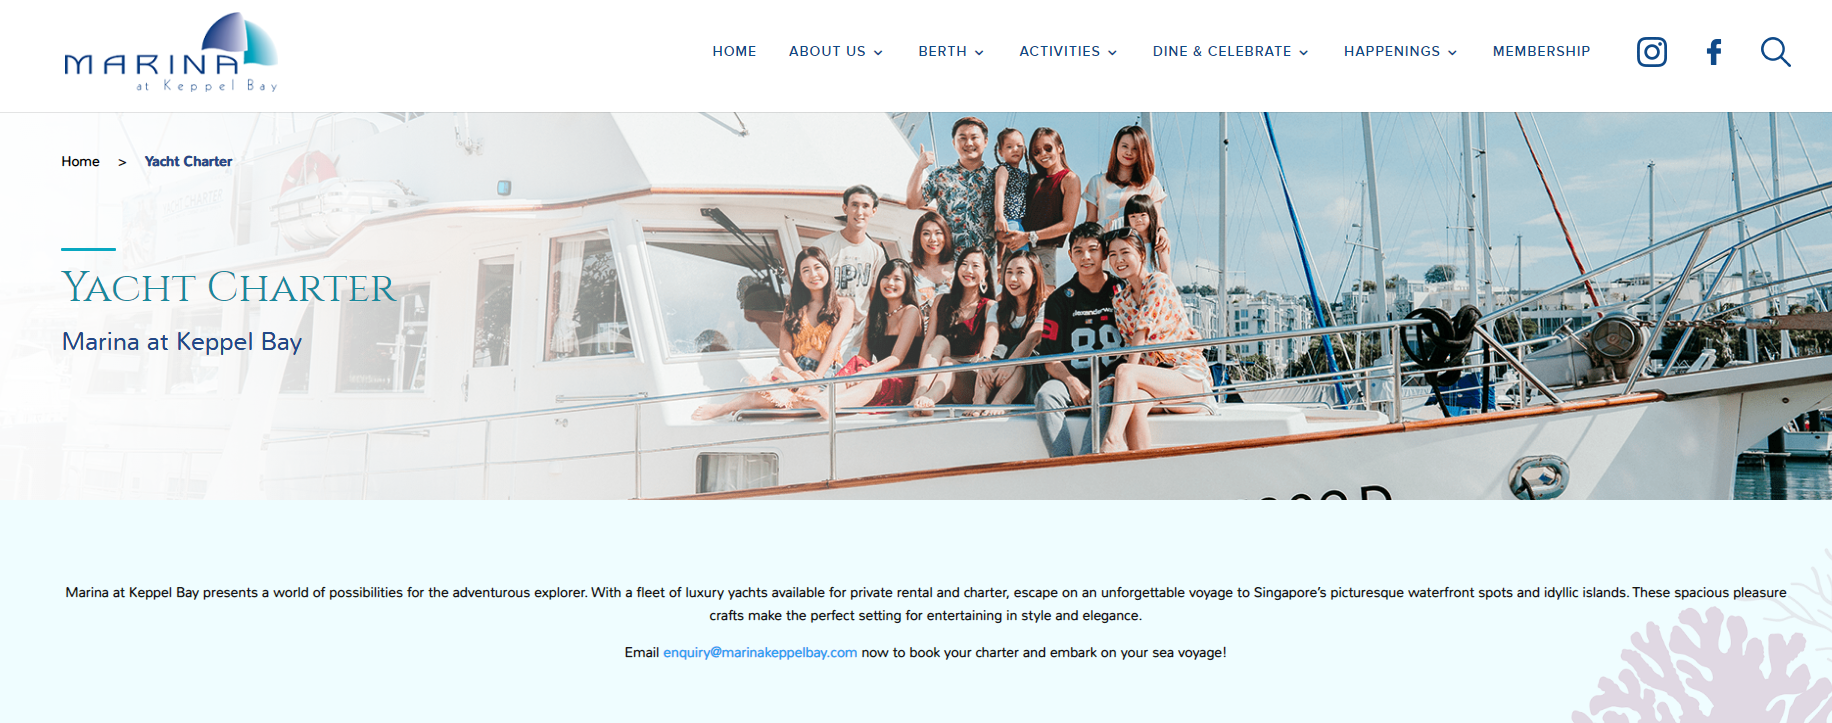Open the Activities menu label

pos(1059,51)
